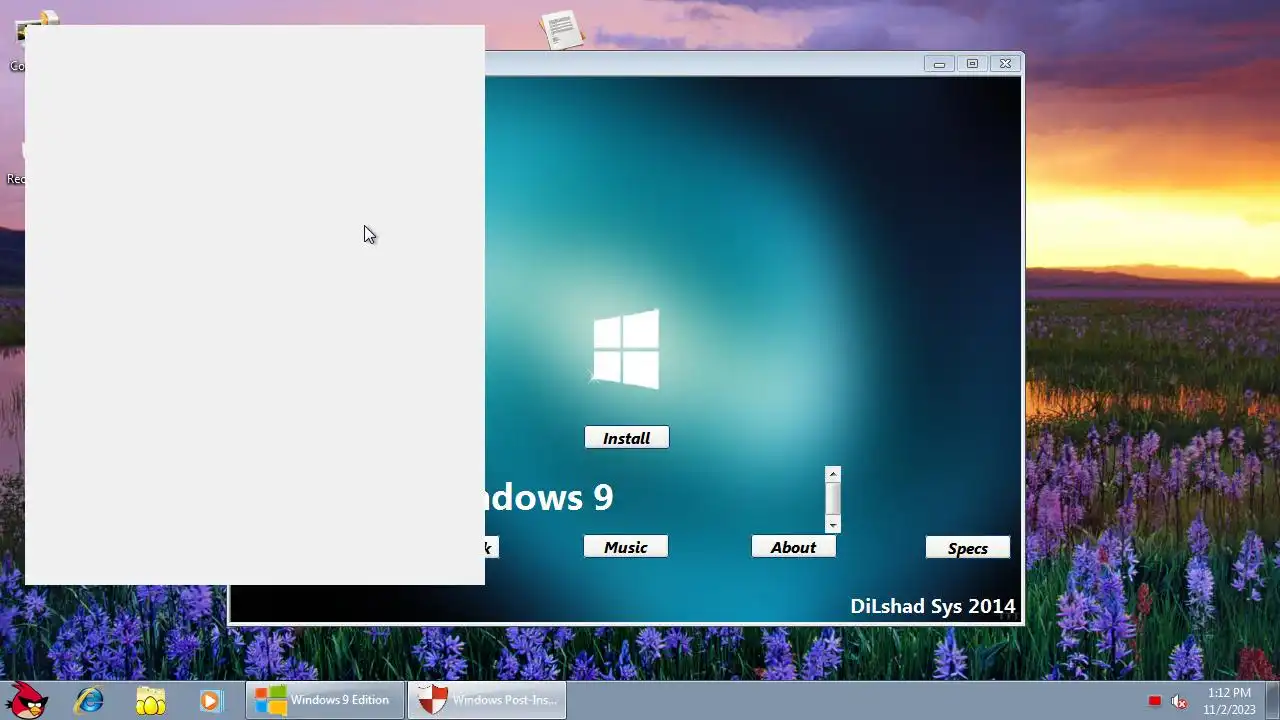Launch Windows Media Player from taskbar
The height and width of the screenshot is (720, 1280).
click(210, 700)
